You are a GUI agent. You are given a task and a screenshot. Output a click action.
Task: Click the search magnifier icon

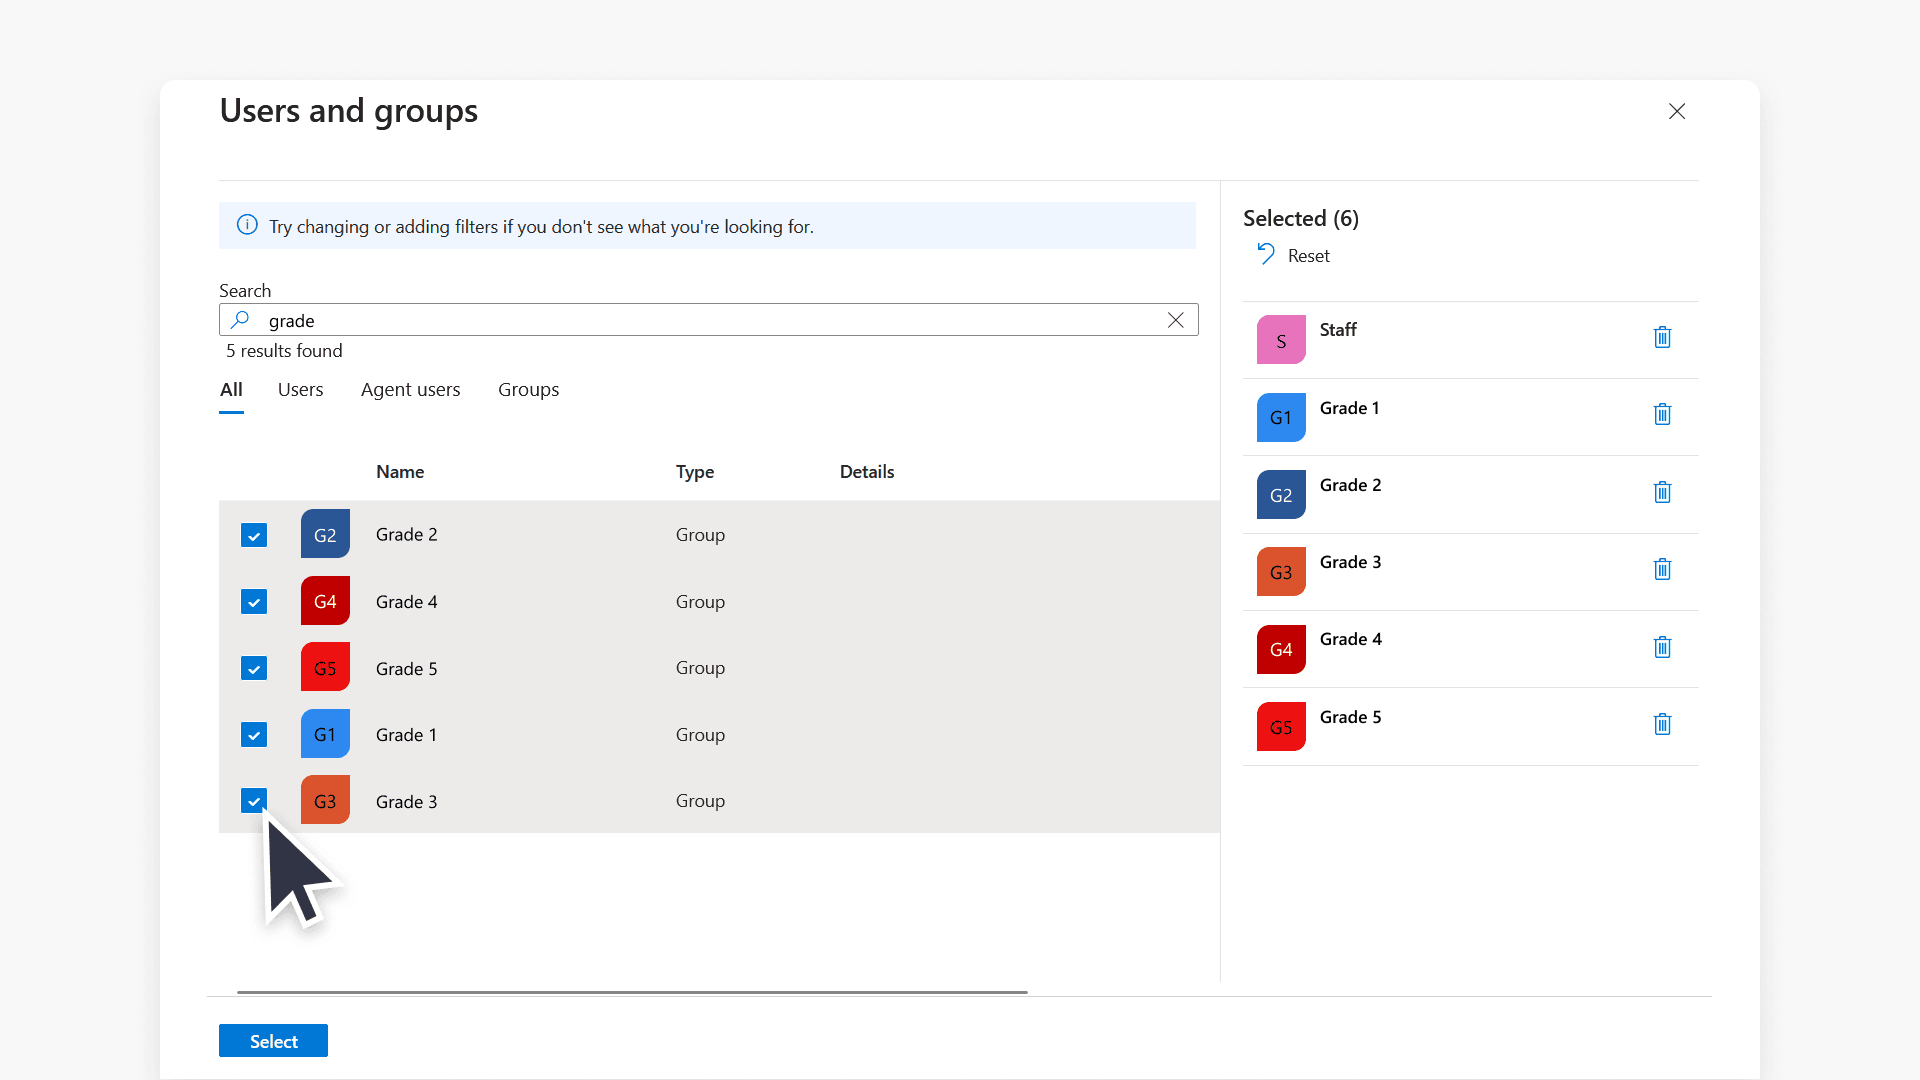[x=240, y=319]
